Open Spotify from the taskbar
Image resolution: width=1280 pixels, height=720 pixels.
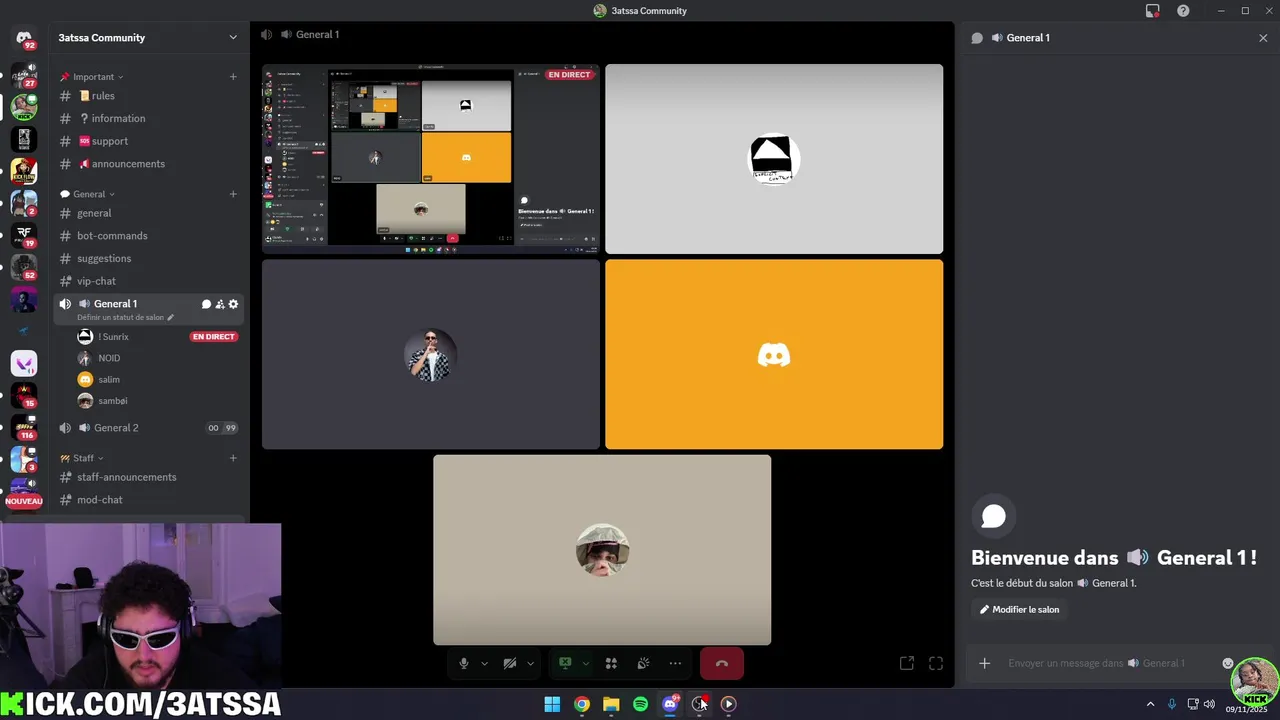(x=640, y=704)
